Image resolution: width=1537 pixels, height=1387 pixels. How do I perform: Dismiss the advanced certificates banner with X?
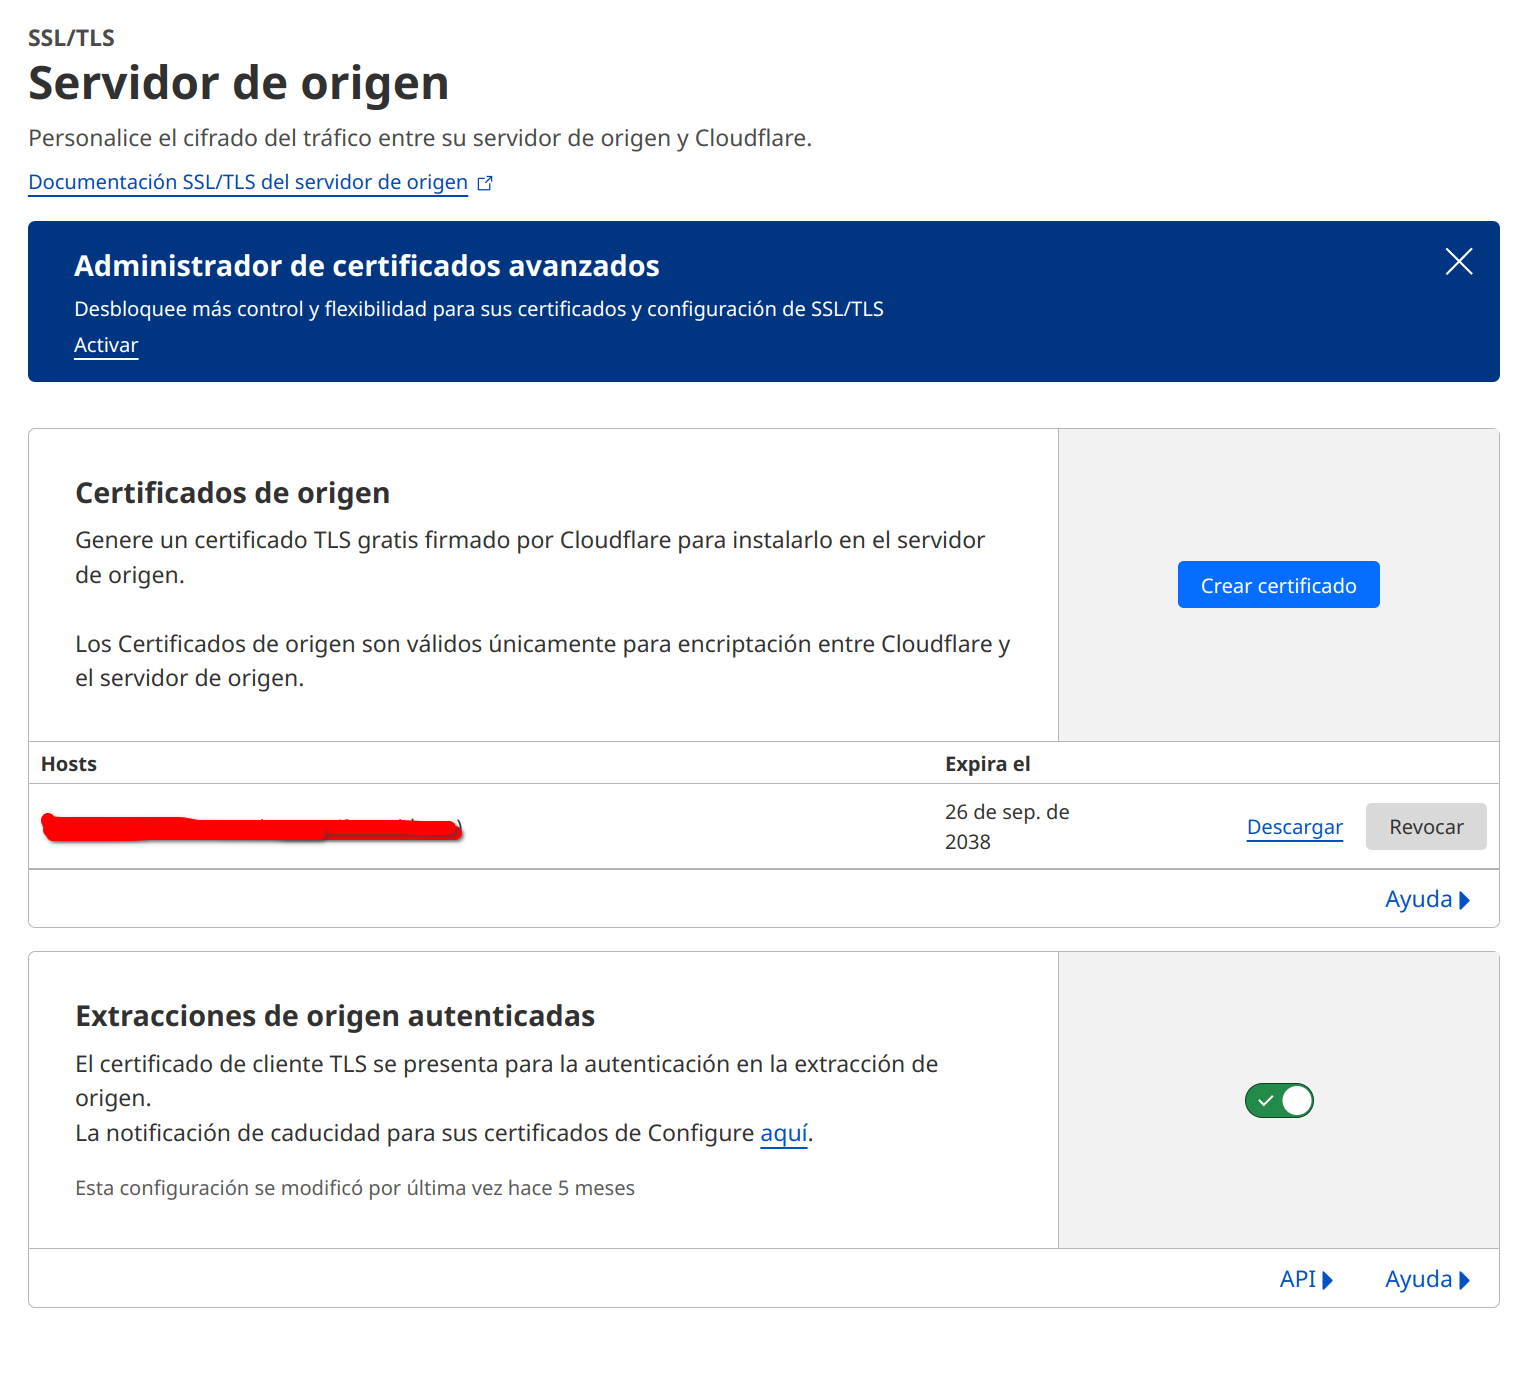[x=1458, y=262]
